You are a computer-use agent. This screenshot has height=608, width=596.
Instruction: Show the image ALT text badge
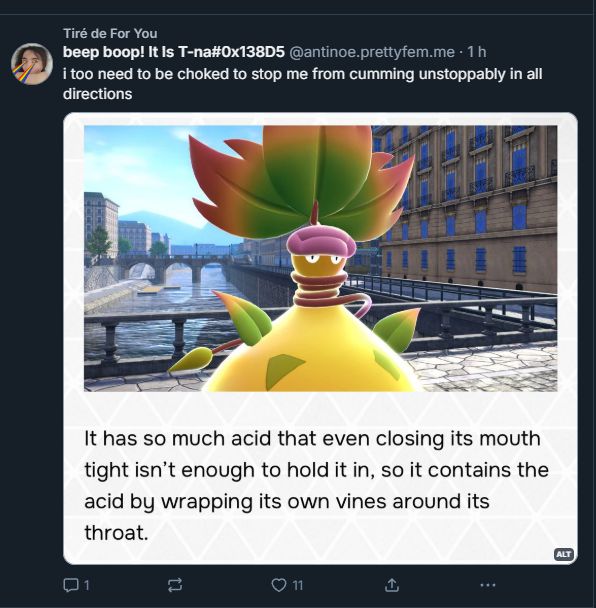(x=563, y=554)
